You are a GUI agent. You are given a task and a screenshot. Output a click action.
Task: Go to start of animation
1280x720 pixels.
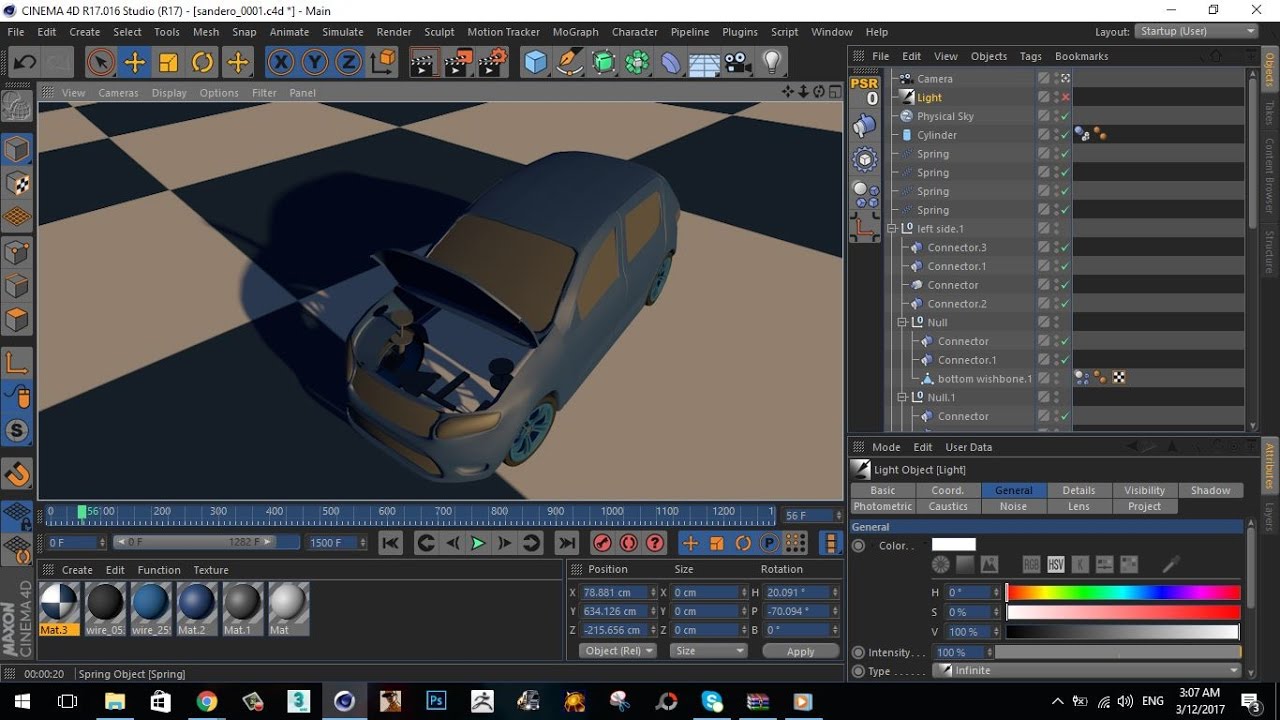[391, 543]
